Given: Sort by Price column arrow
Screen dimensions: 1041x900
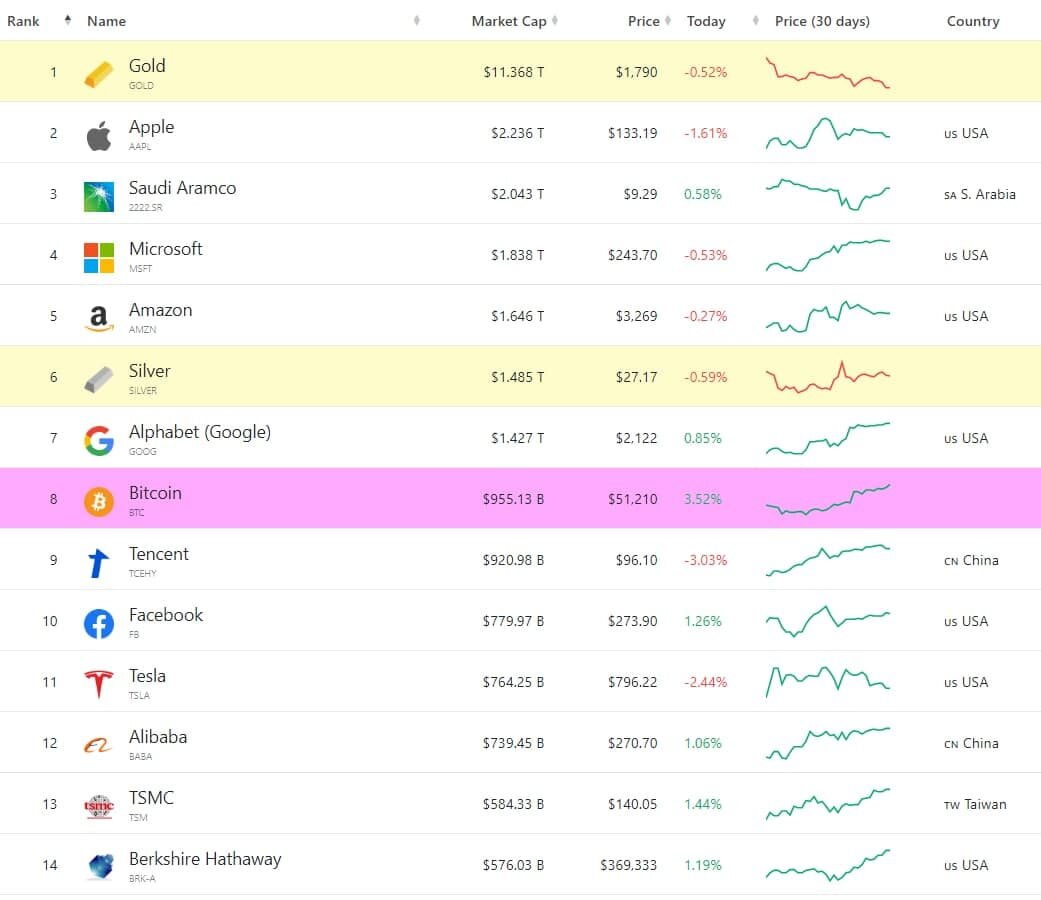Looking at the screenshot, I should pyautogui.click(x=668, y=20).
